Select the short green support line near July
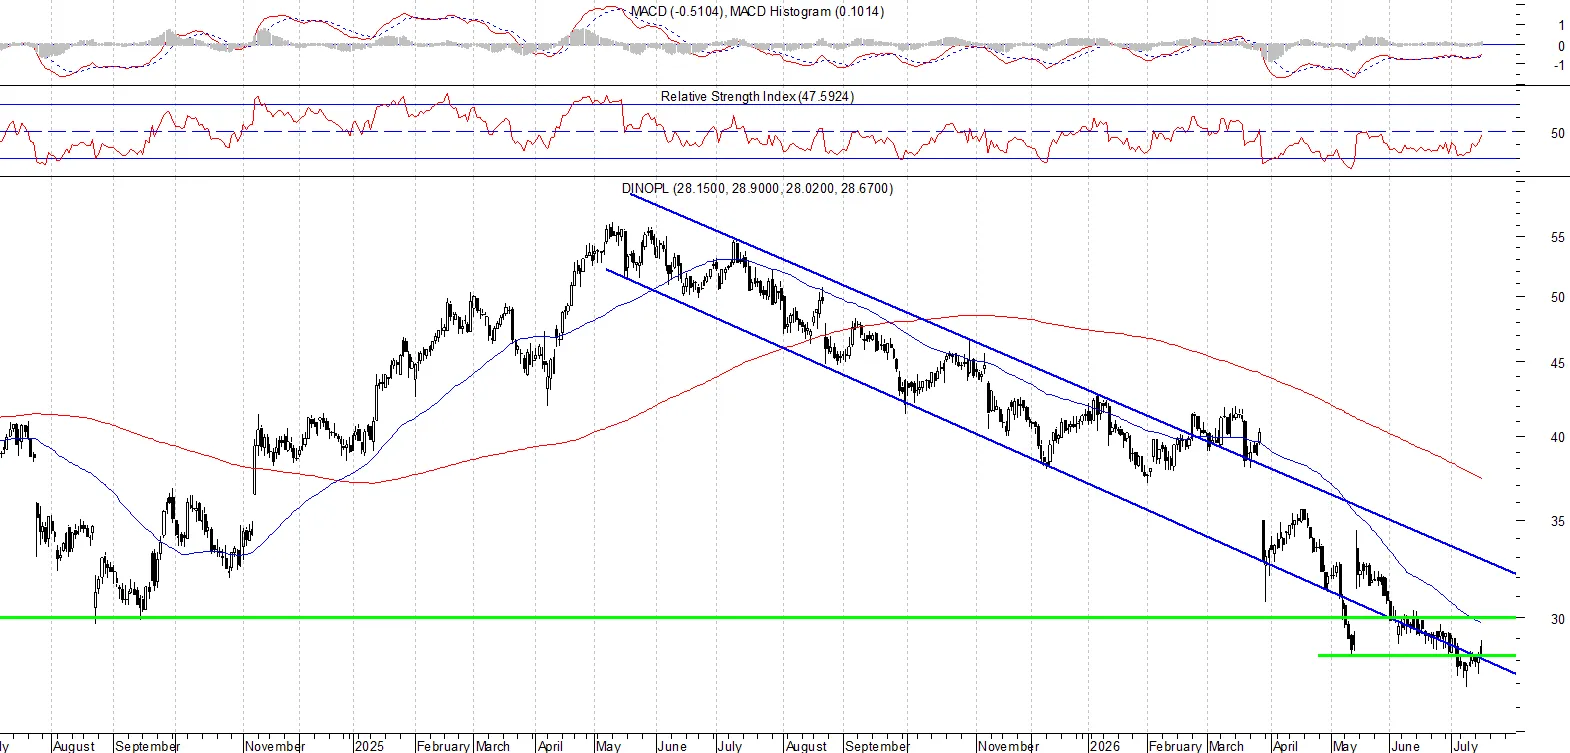Image resolution: width=1570 pixels, height=753 pixels. coord(1417,655)
